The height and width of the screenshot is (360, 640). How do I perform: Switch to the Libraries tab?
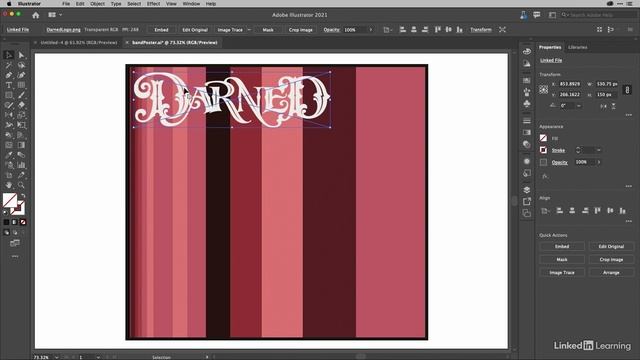pos(578,47)
